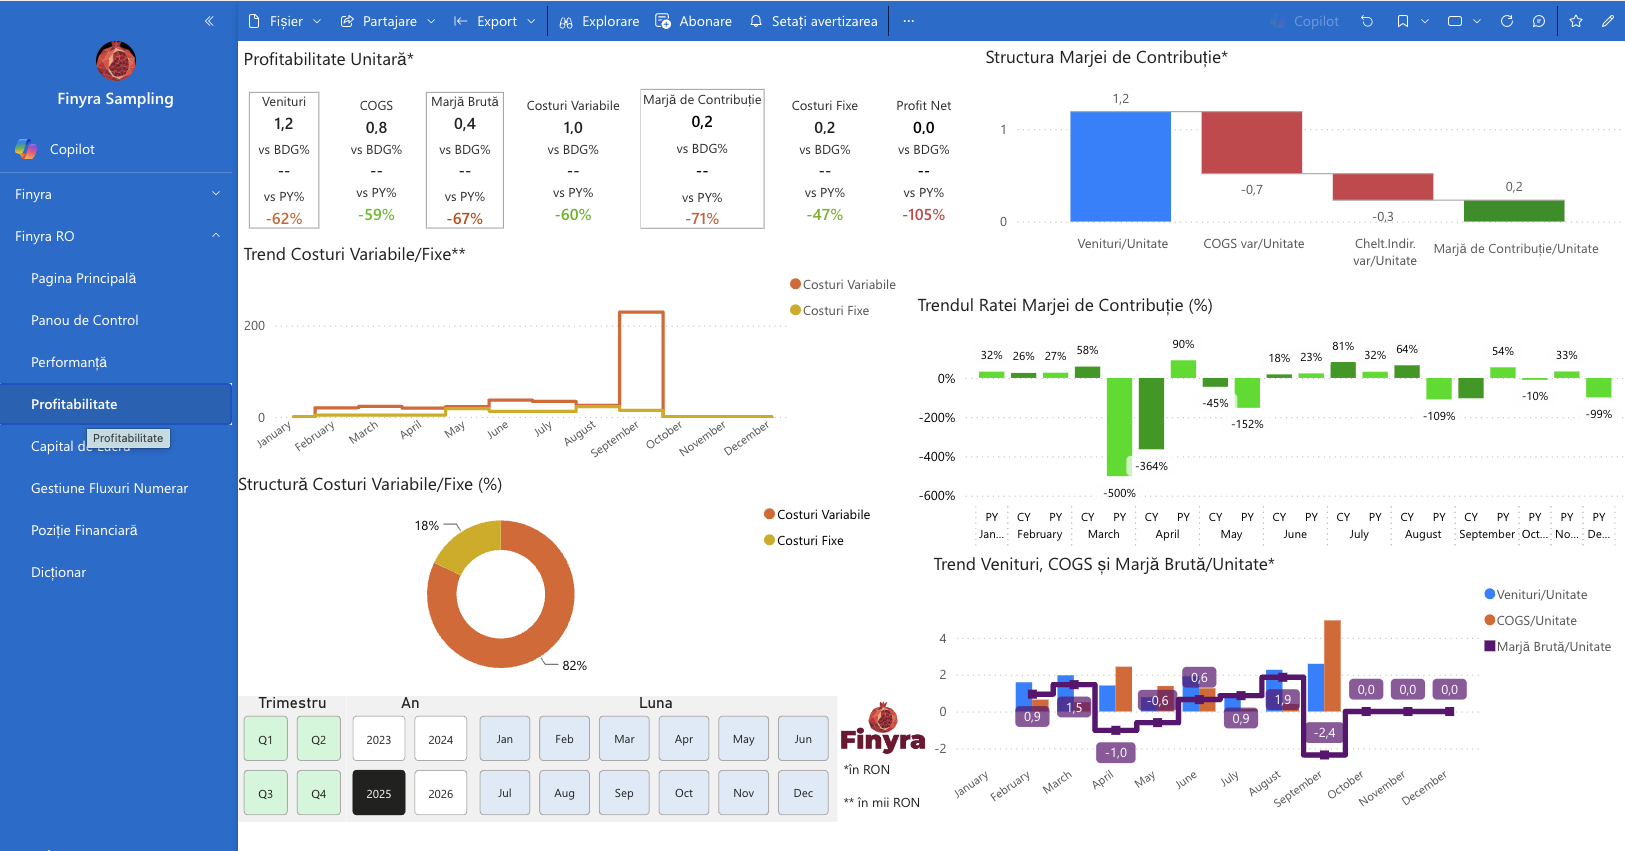Open the bookmark dropdown chevron
The width and height of the screenshot is (1625, 851).
click(x=1425, y=21)
